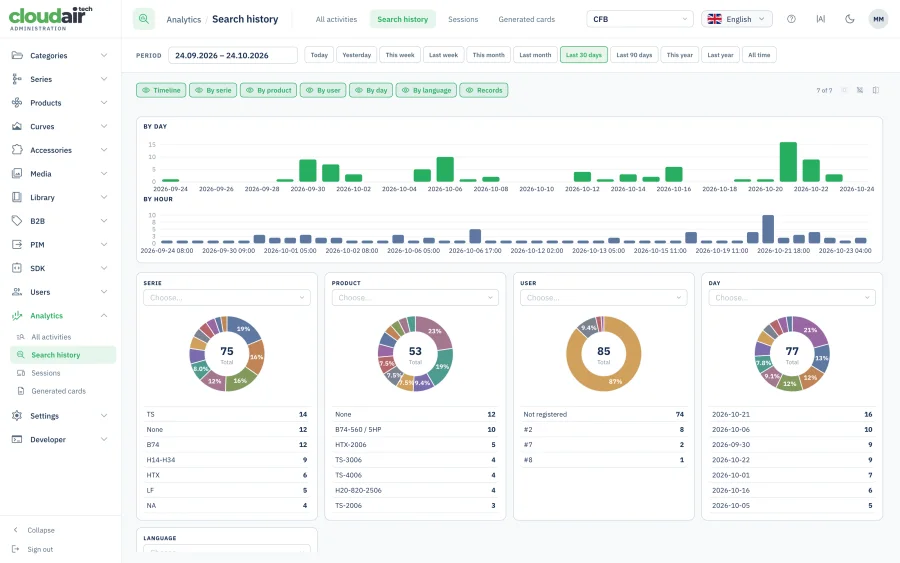Toggle By serie widget visibility
This screenshot has width=900, height=563.
(213, 90)
